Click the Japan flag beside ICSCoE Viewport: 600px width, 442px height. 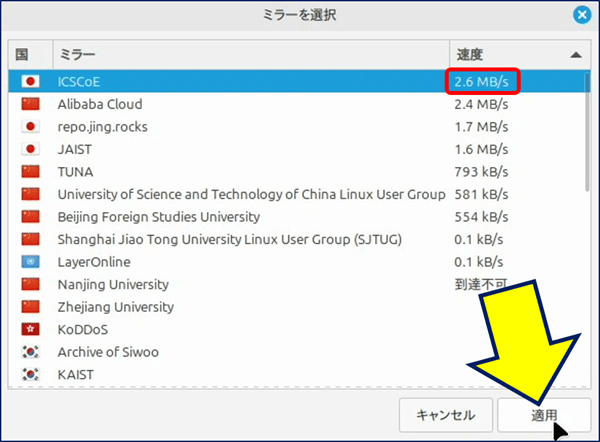coord(30,82)
